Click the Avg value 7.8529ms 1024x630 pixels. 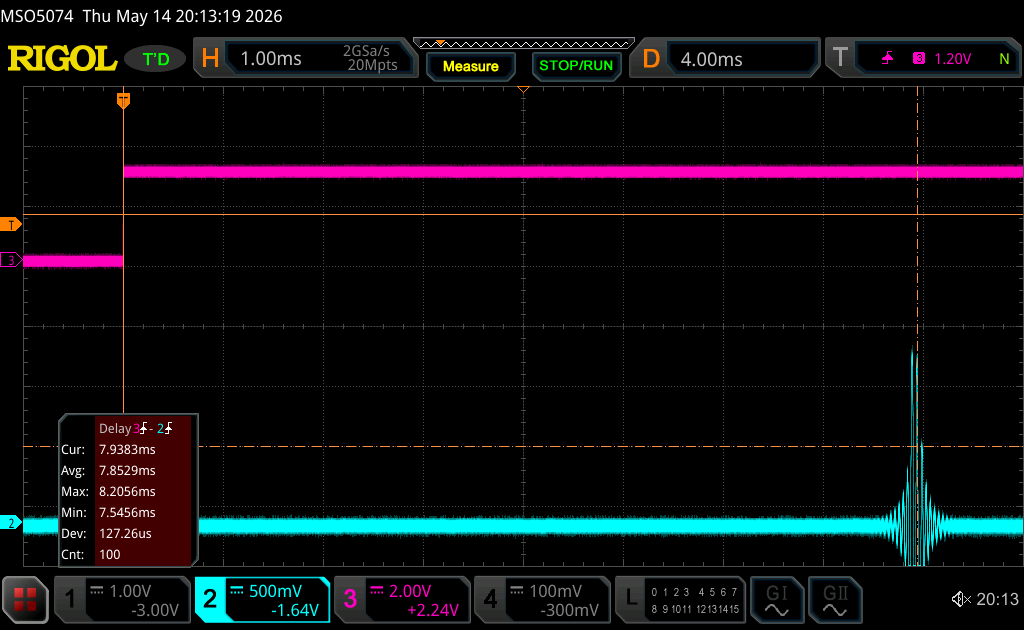coord(127,471)
